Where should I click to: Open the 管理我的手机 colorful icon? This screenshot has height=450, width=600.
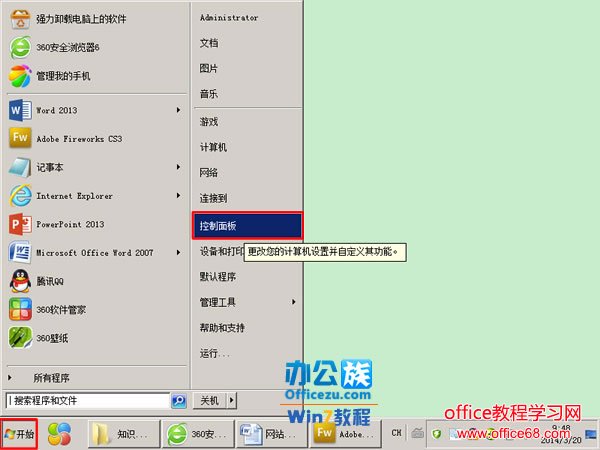(20, 76)
